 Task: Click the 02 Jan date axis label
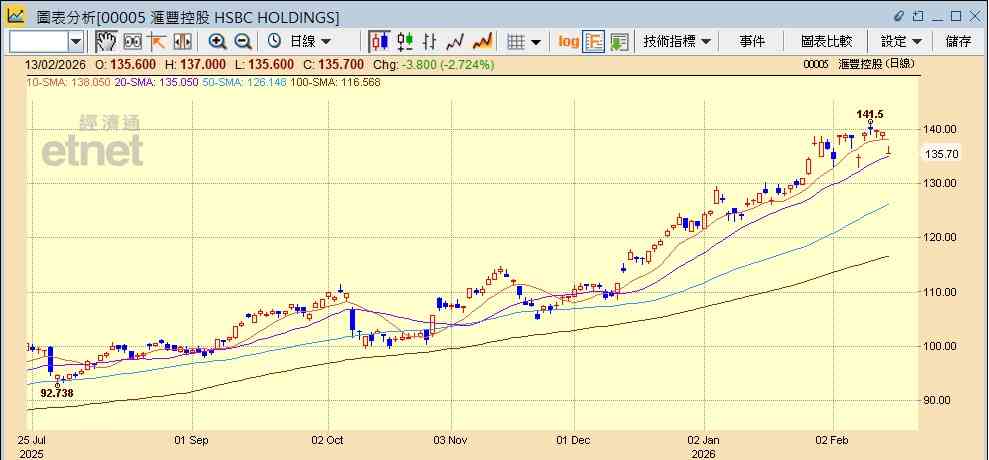tap(703, 440)
